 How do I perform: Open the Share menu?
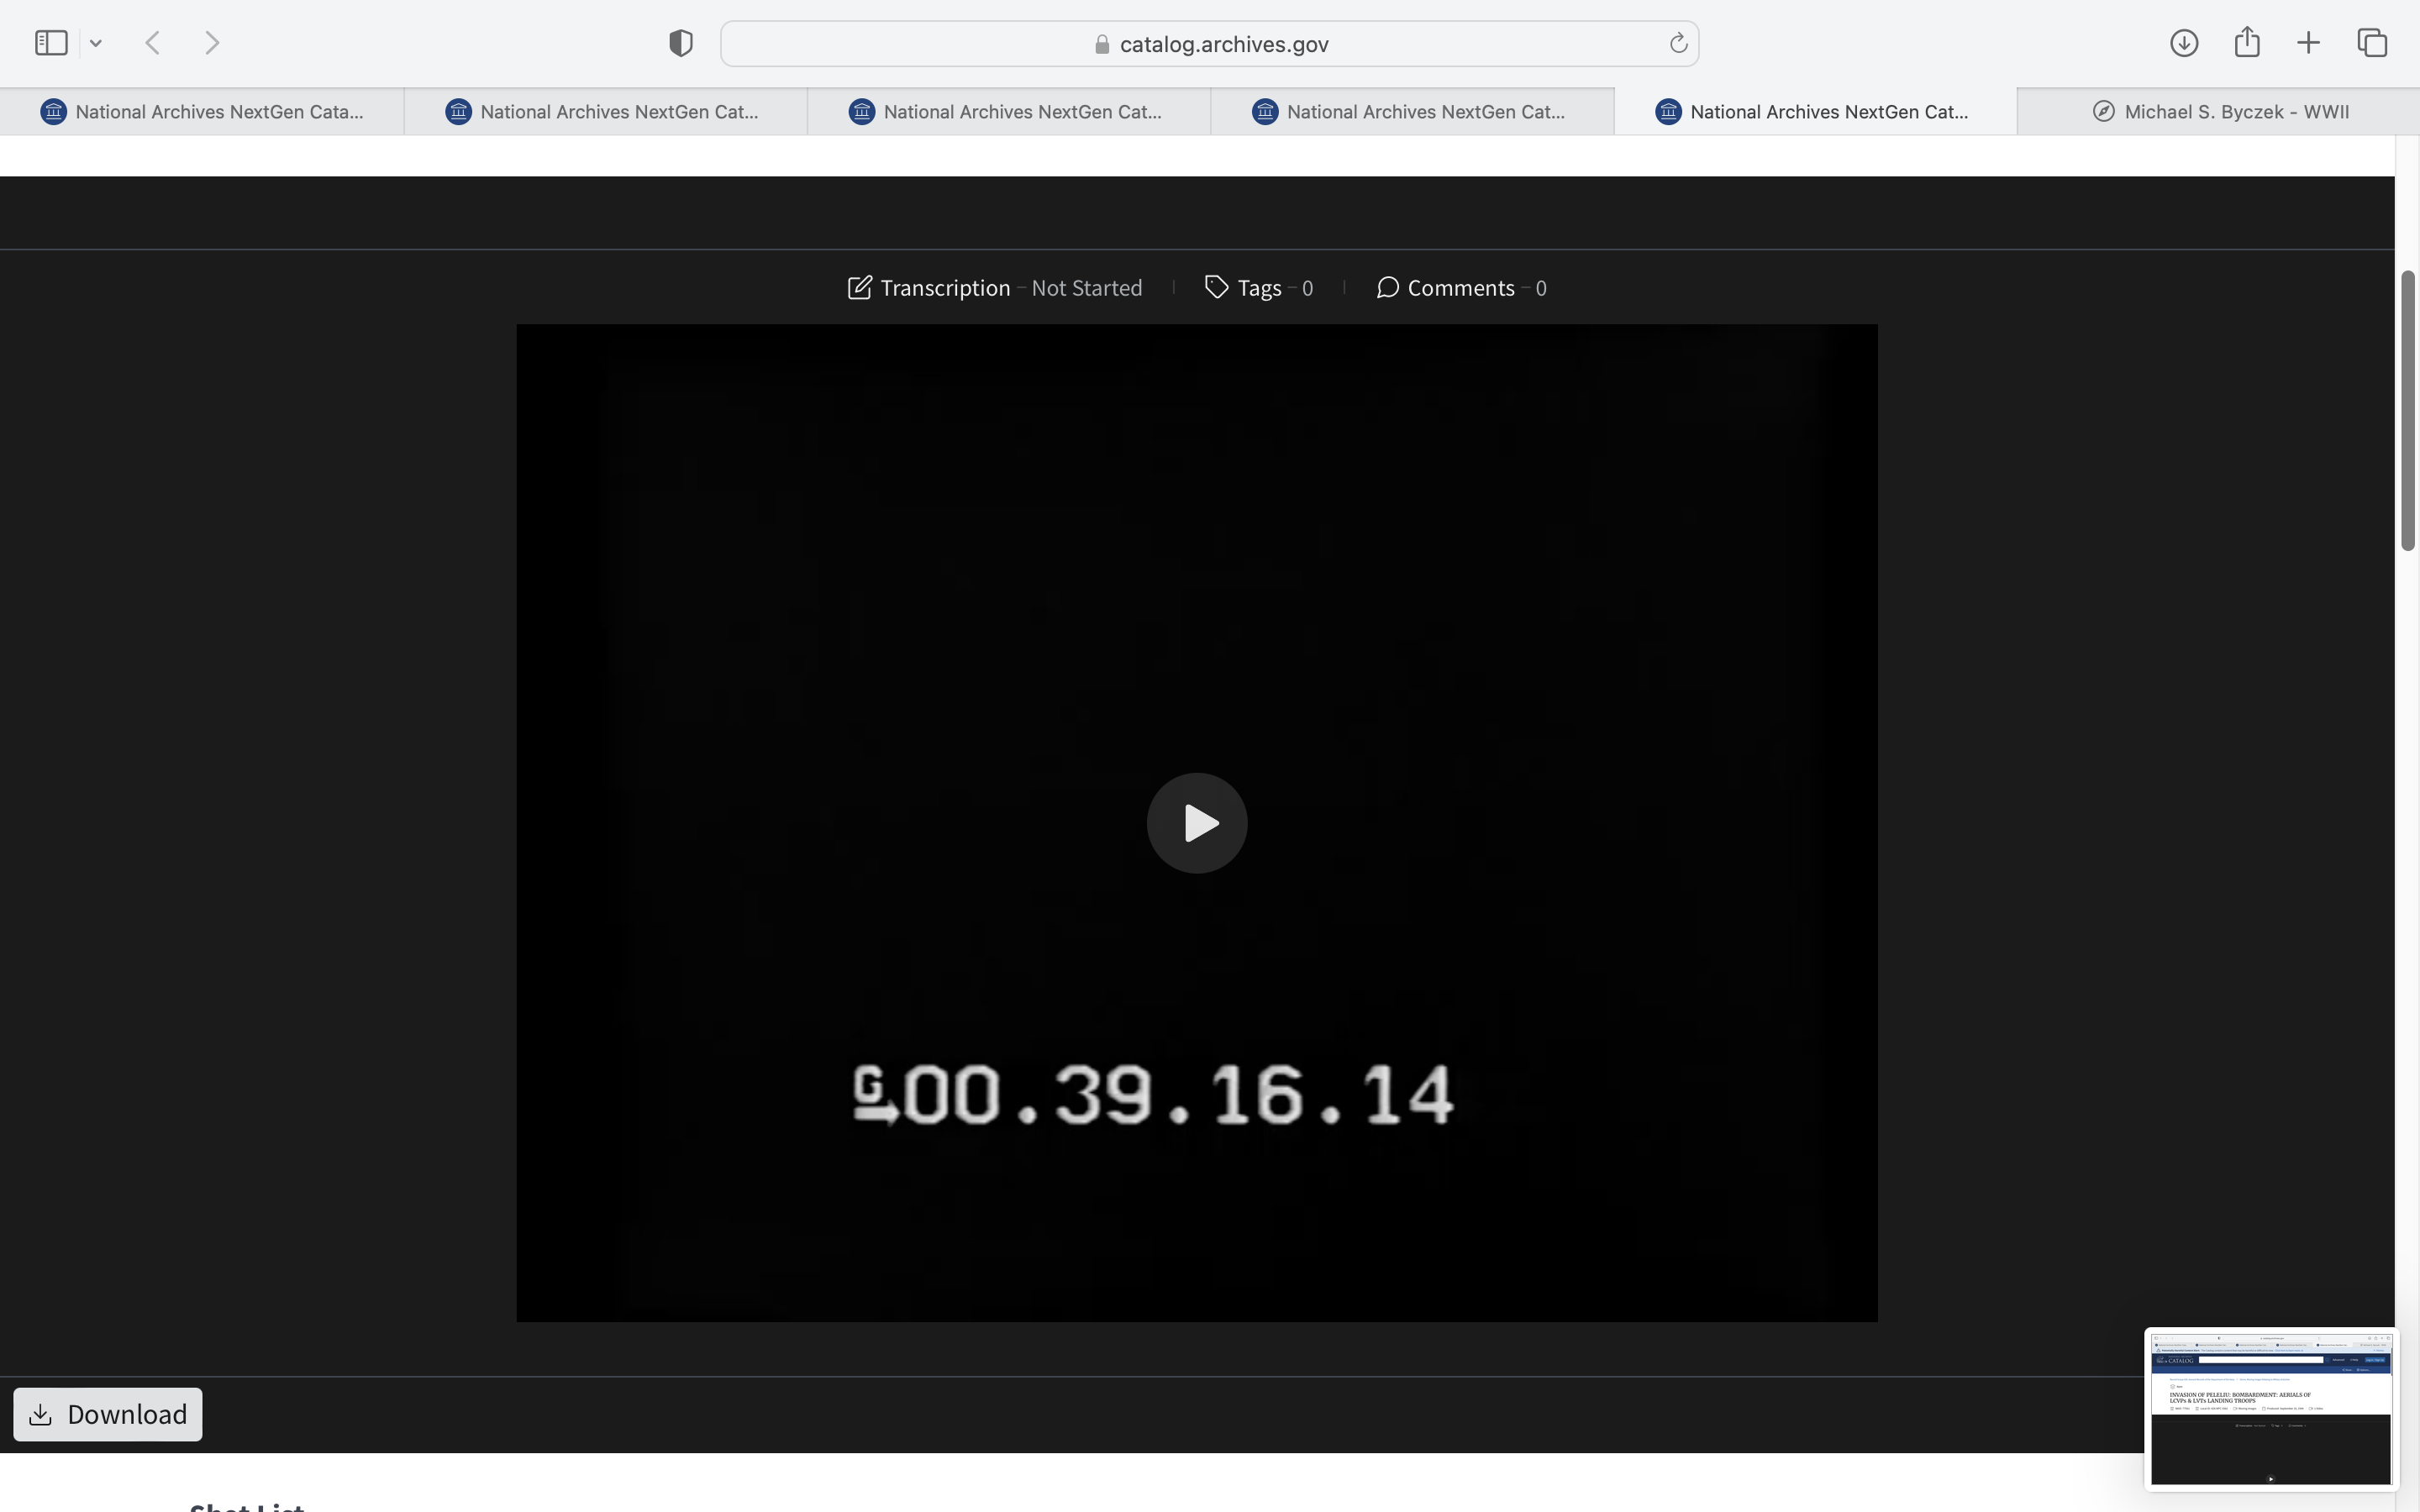tap(2247, 43)
